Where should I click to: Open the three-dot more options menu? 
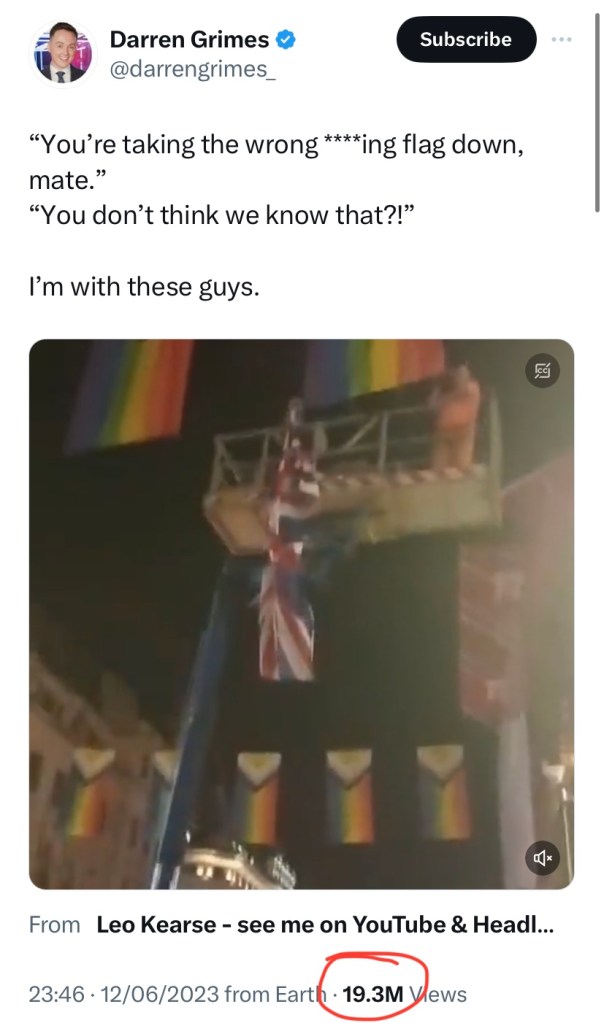tap(561, 39)
